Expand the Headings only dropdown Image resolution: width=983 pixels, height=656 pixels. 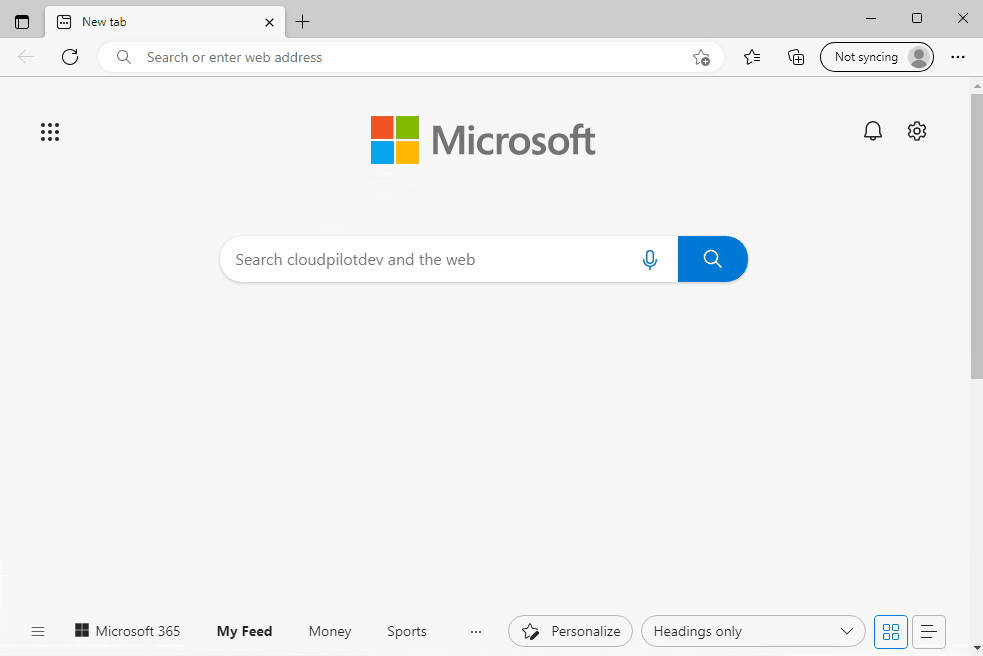tap(753, 632)
